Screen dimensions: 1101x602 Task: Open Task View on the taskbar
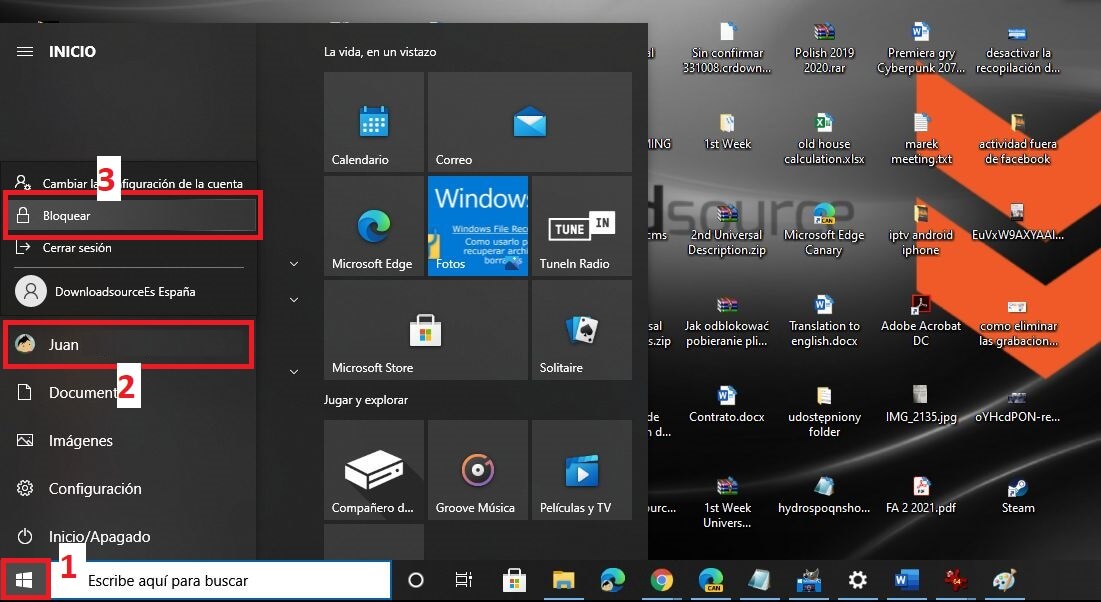463,580
